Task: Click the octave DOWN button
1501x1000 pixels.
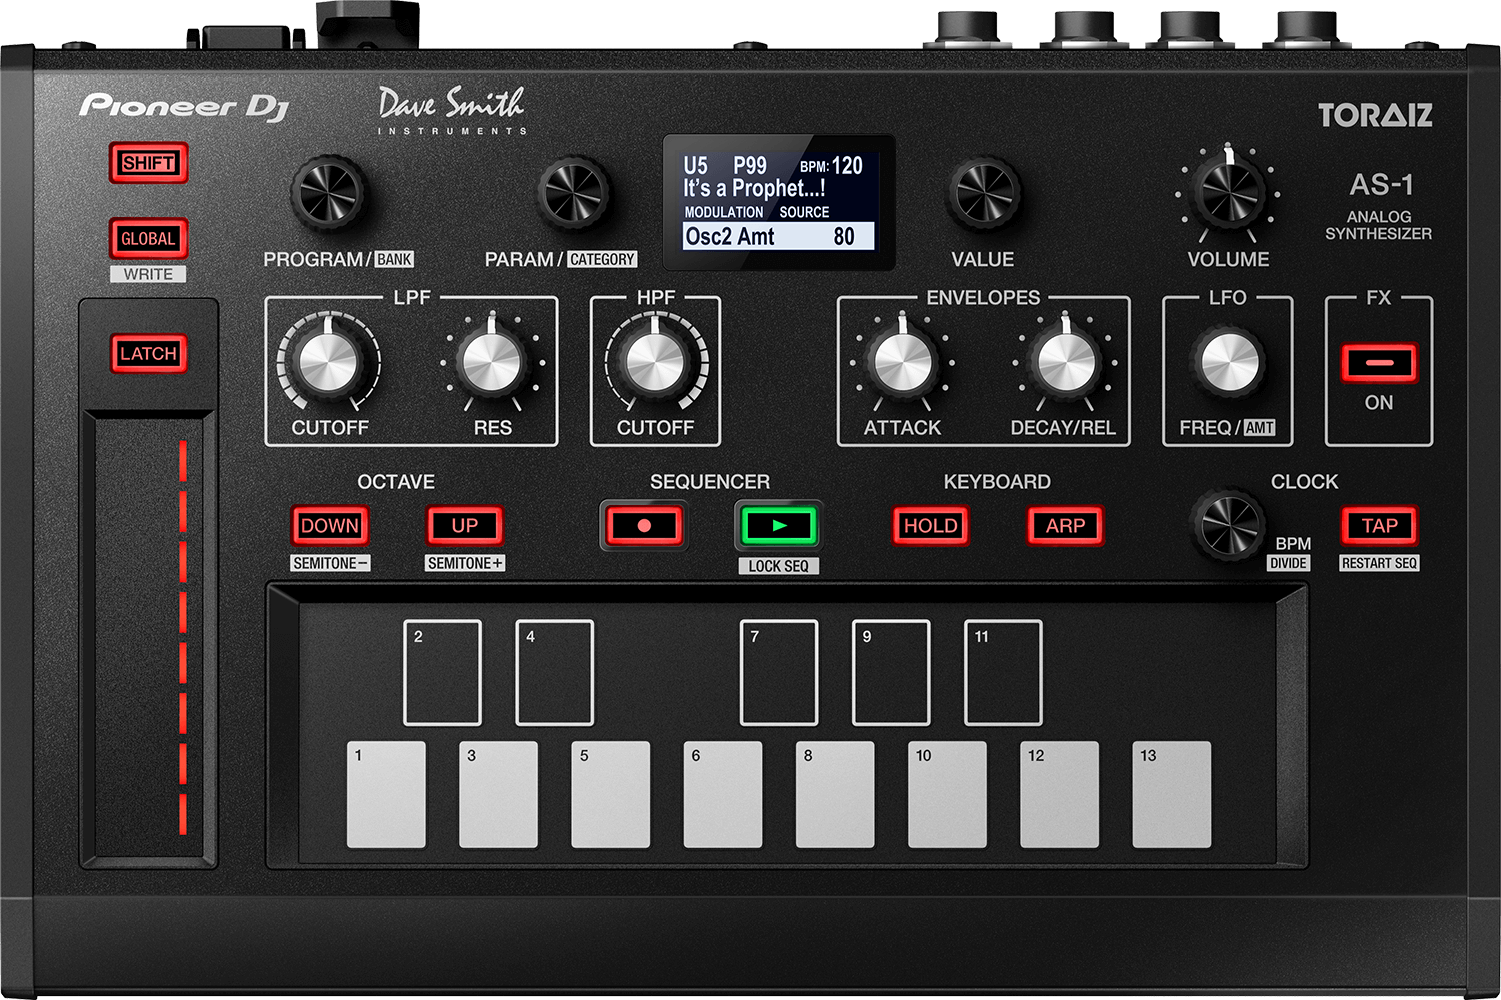Action: (x=330, y=526)
